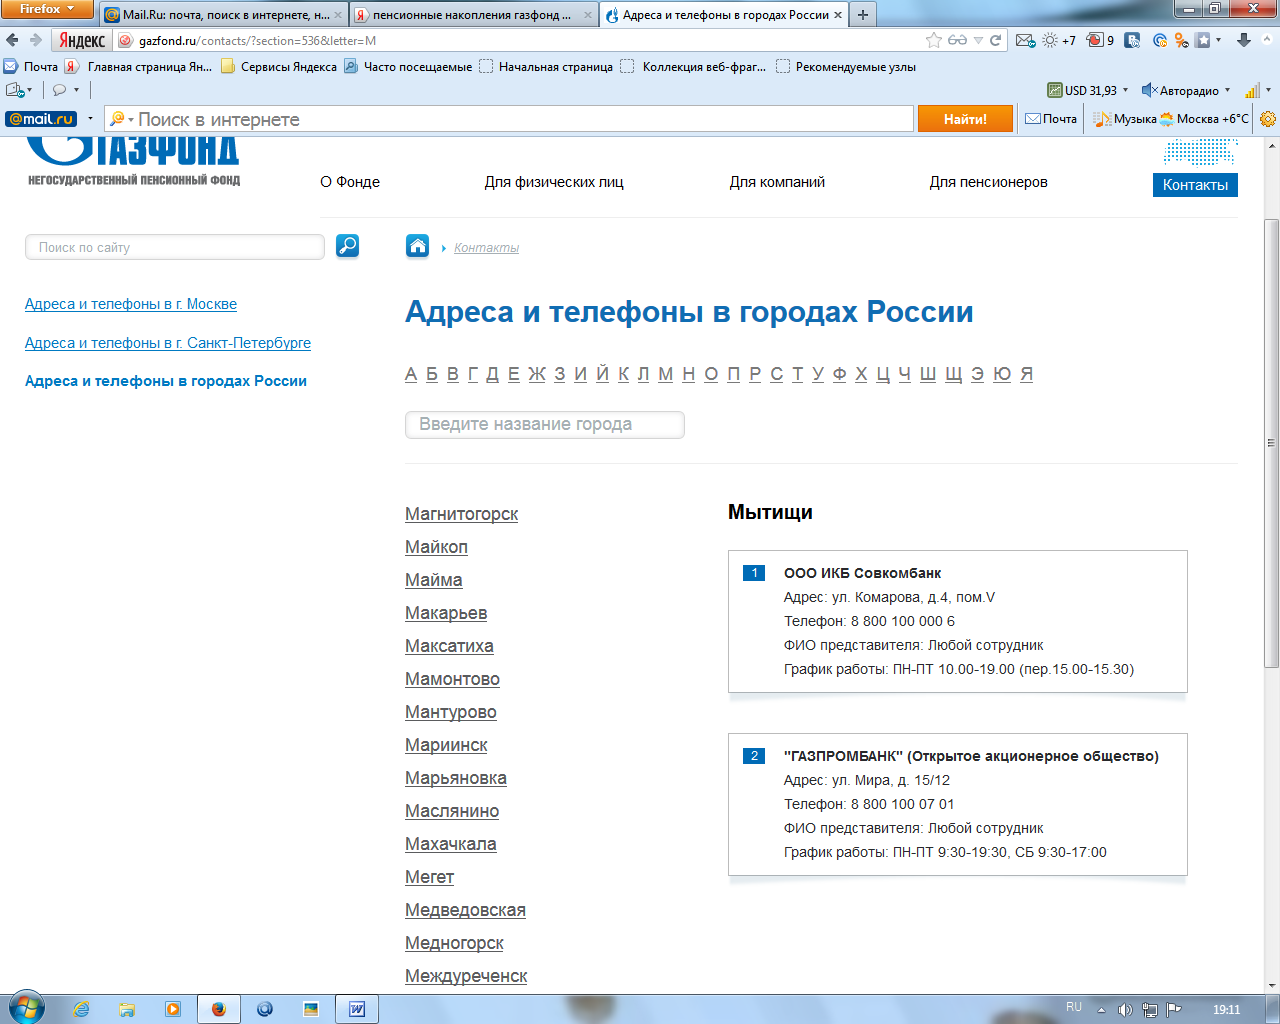Go home via the house breadcrumb icon

418,246
